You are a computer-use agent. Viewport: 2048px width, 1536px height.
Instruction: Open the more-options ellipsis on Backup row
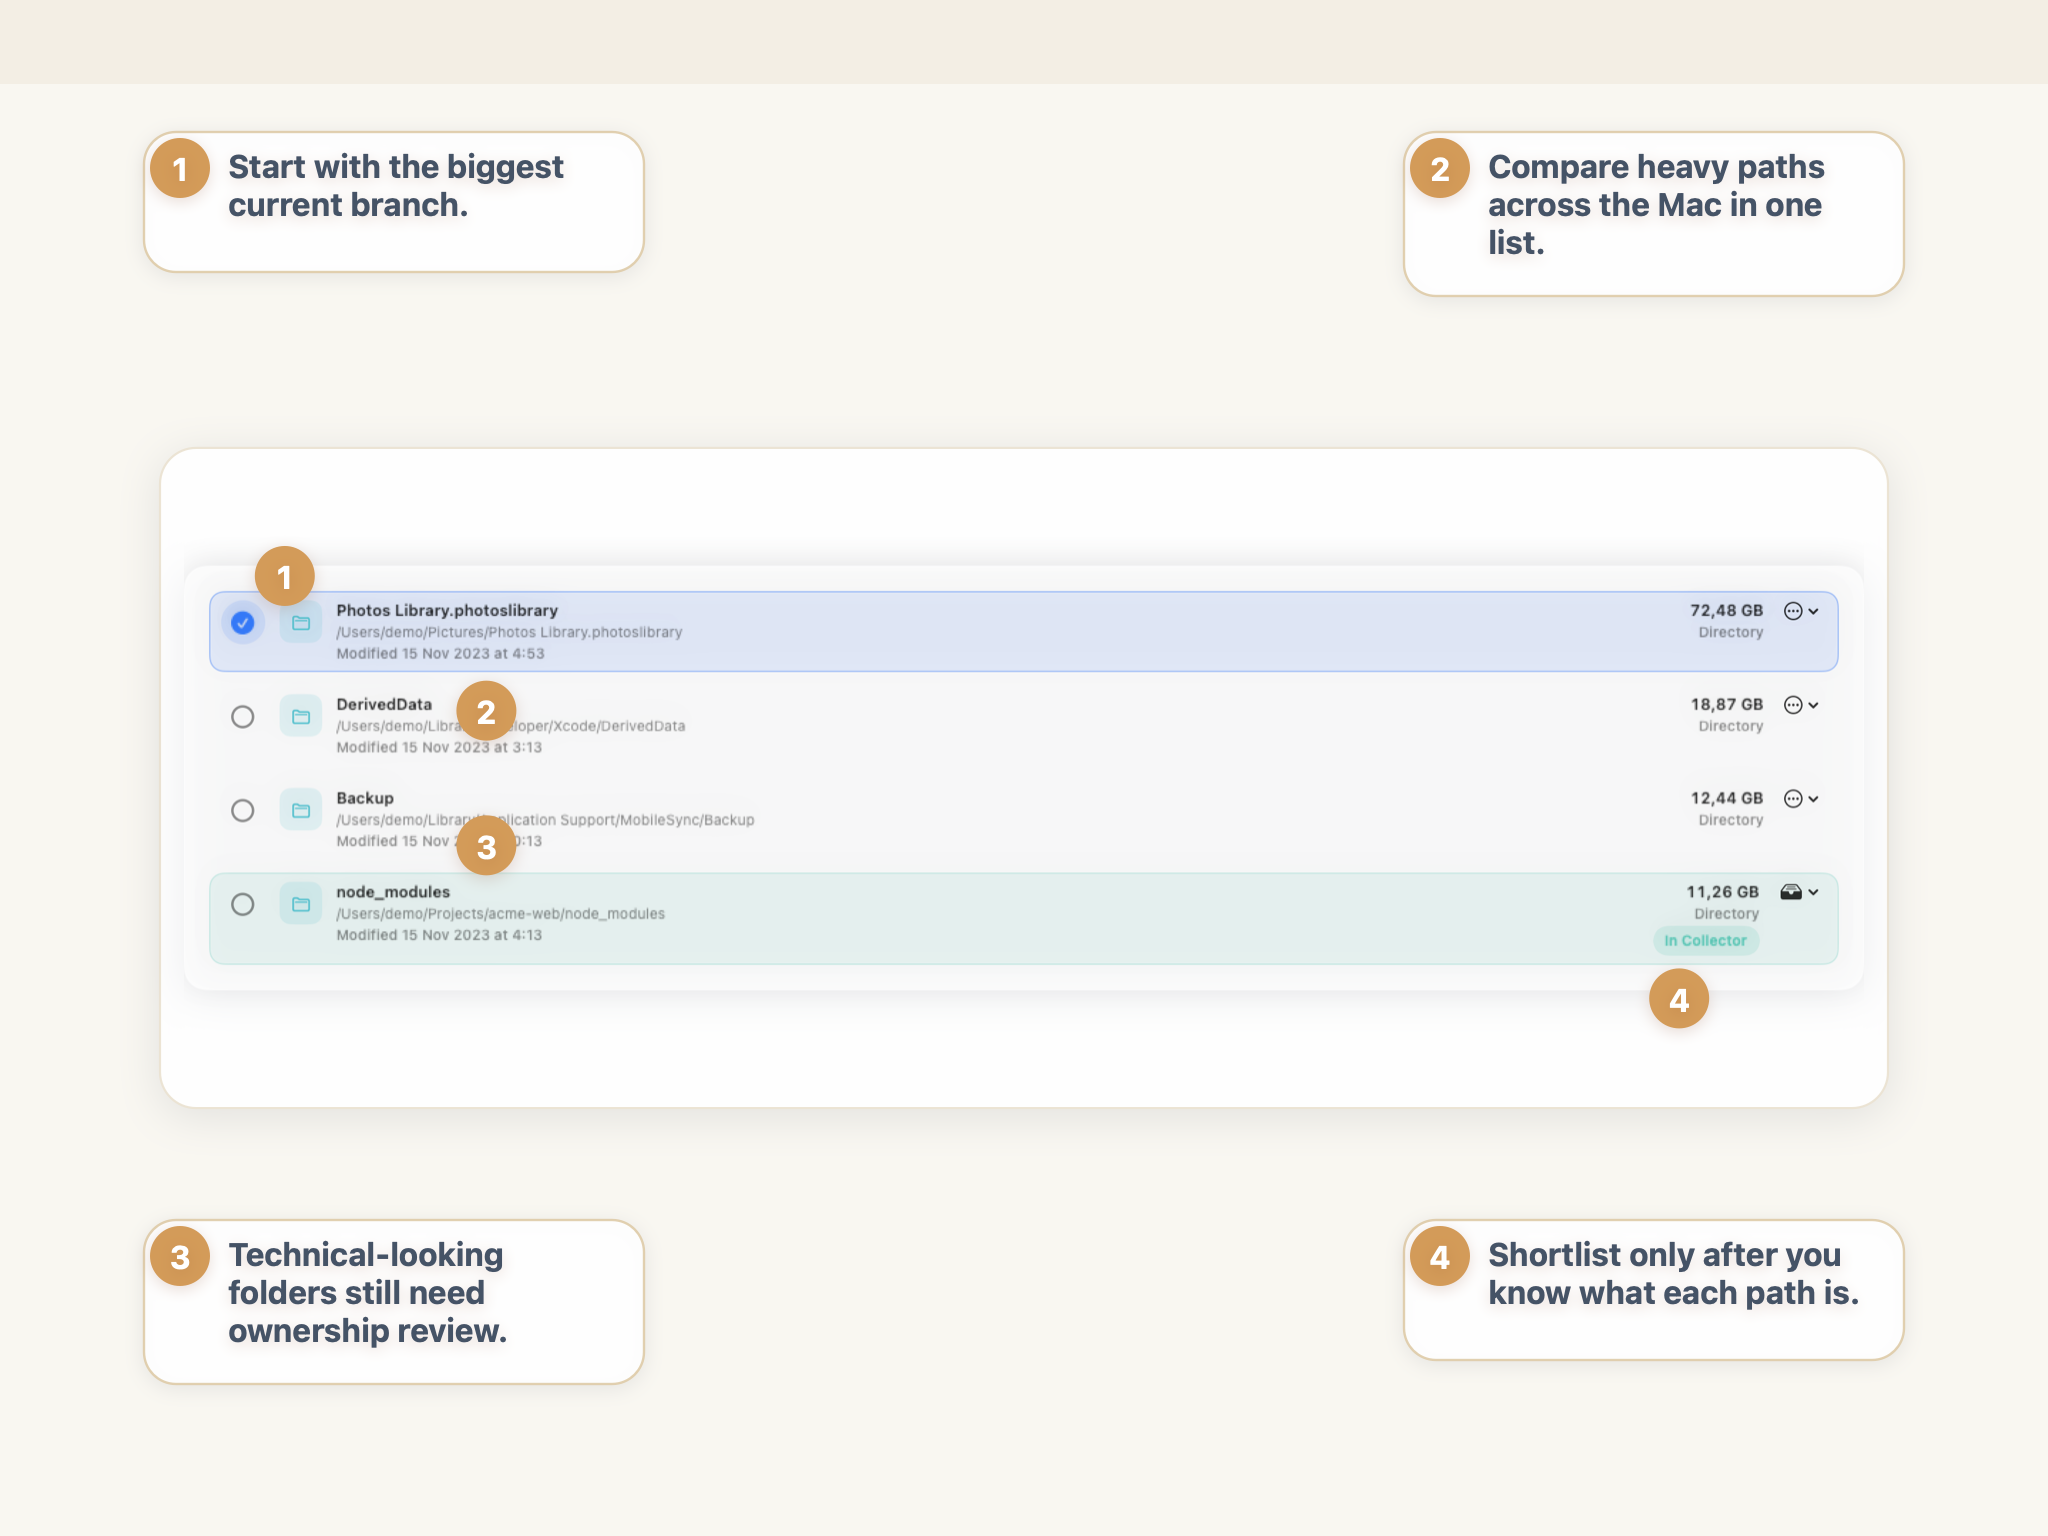pos(1793,798)
